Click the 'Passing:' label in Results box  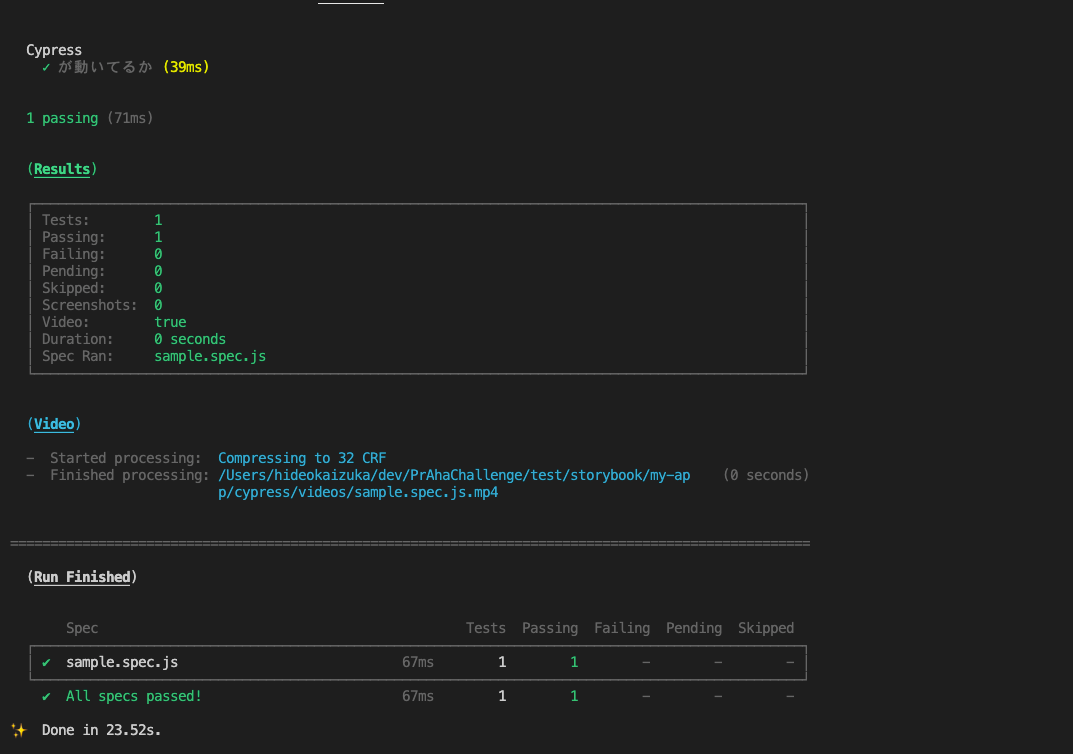74,237
